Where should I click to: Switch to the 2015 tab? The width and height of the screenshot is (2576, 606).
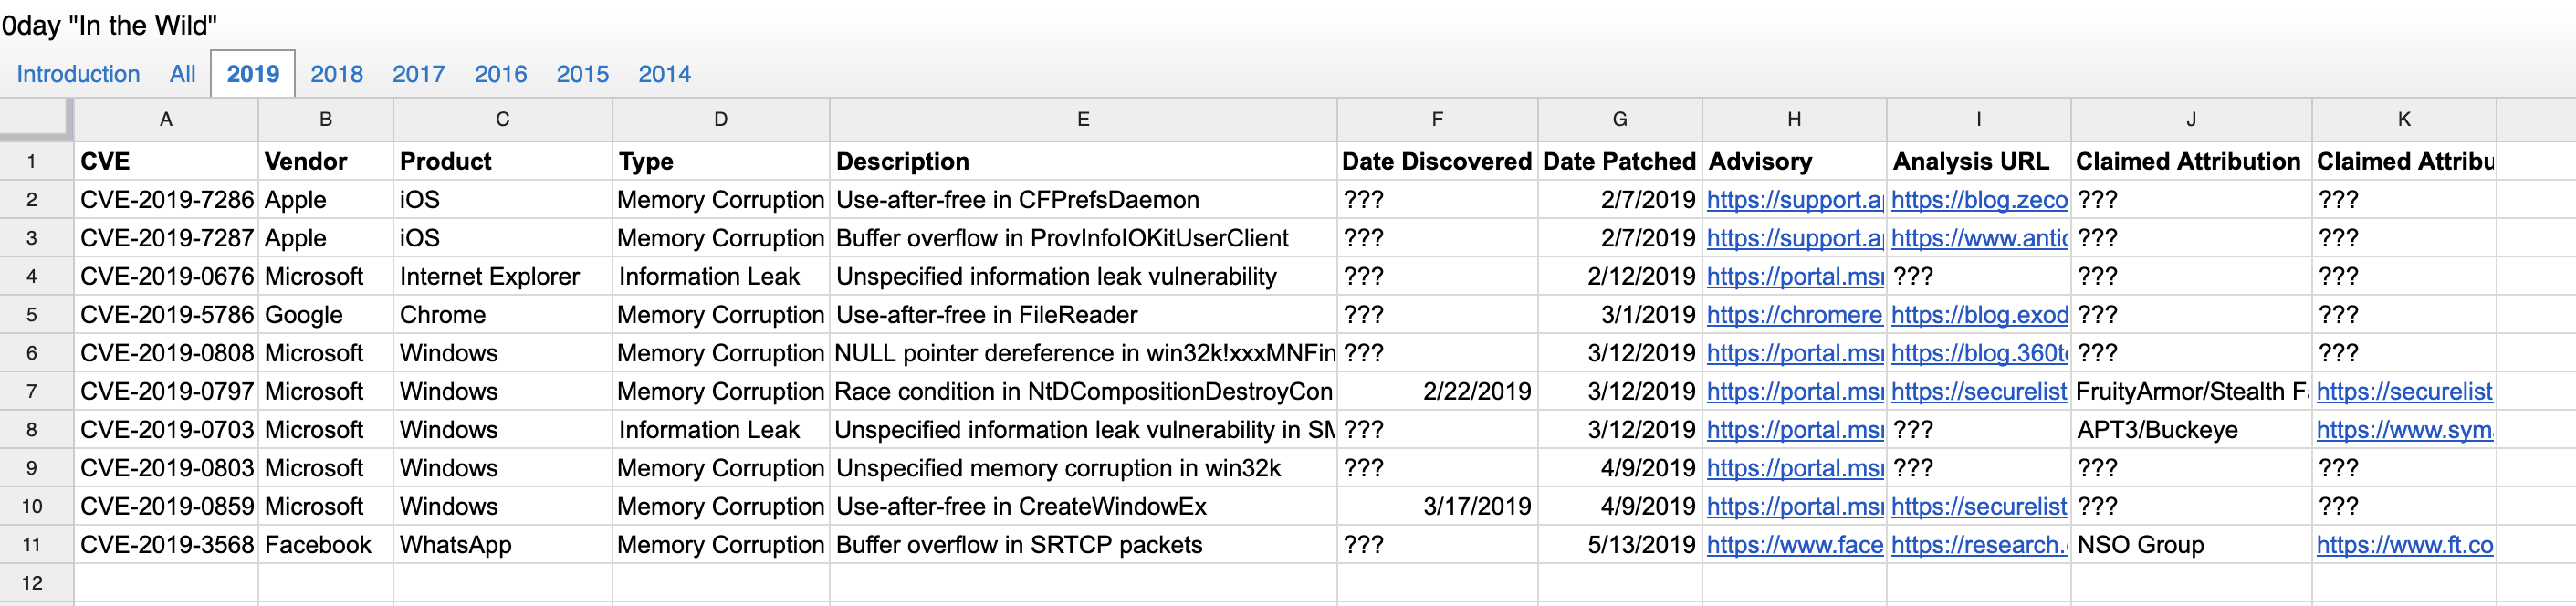pos(582,74)
